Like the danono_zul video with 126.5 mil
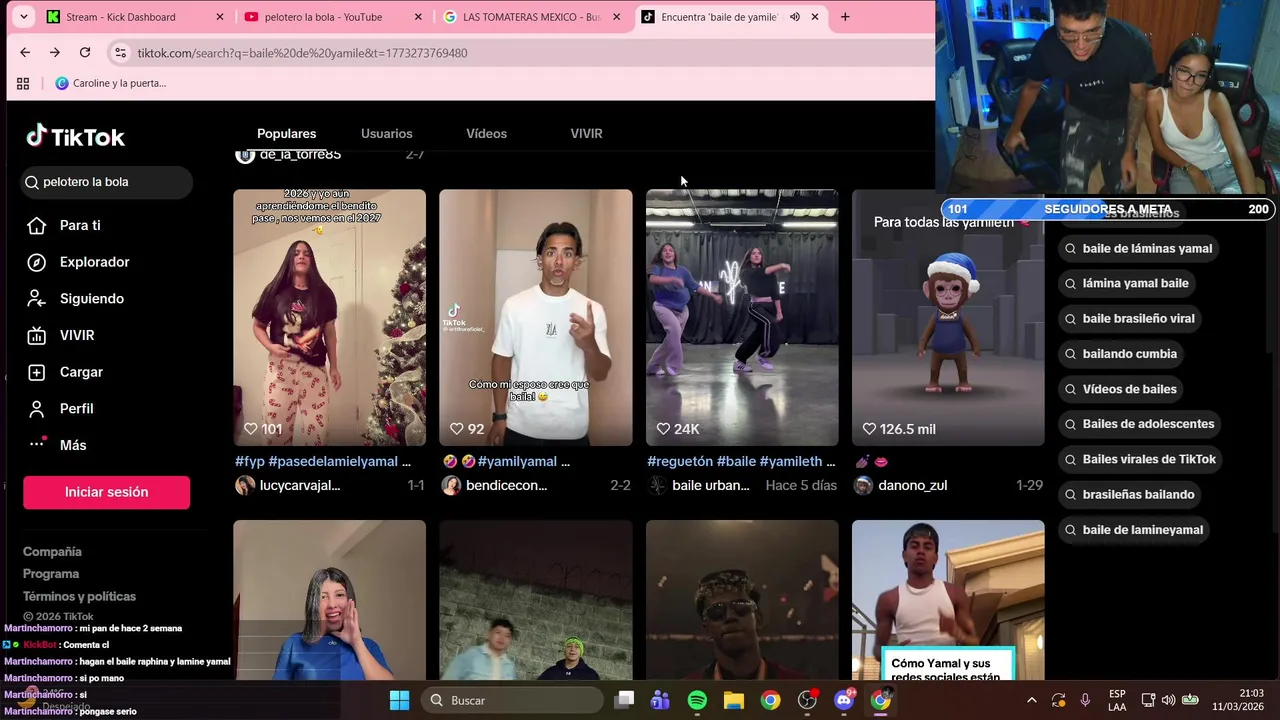 click(869, 429)
